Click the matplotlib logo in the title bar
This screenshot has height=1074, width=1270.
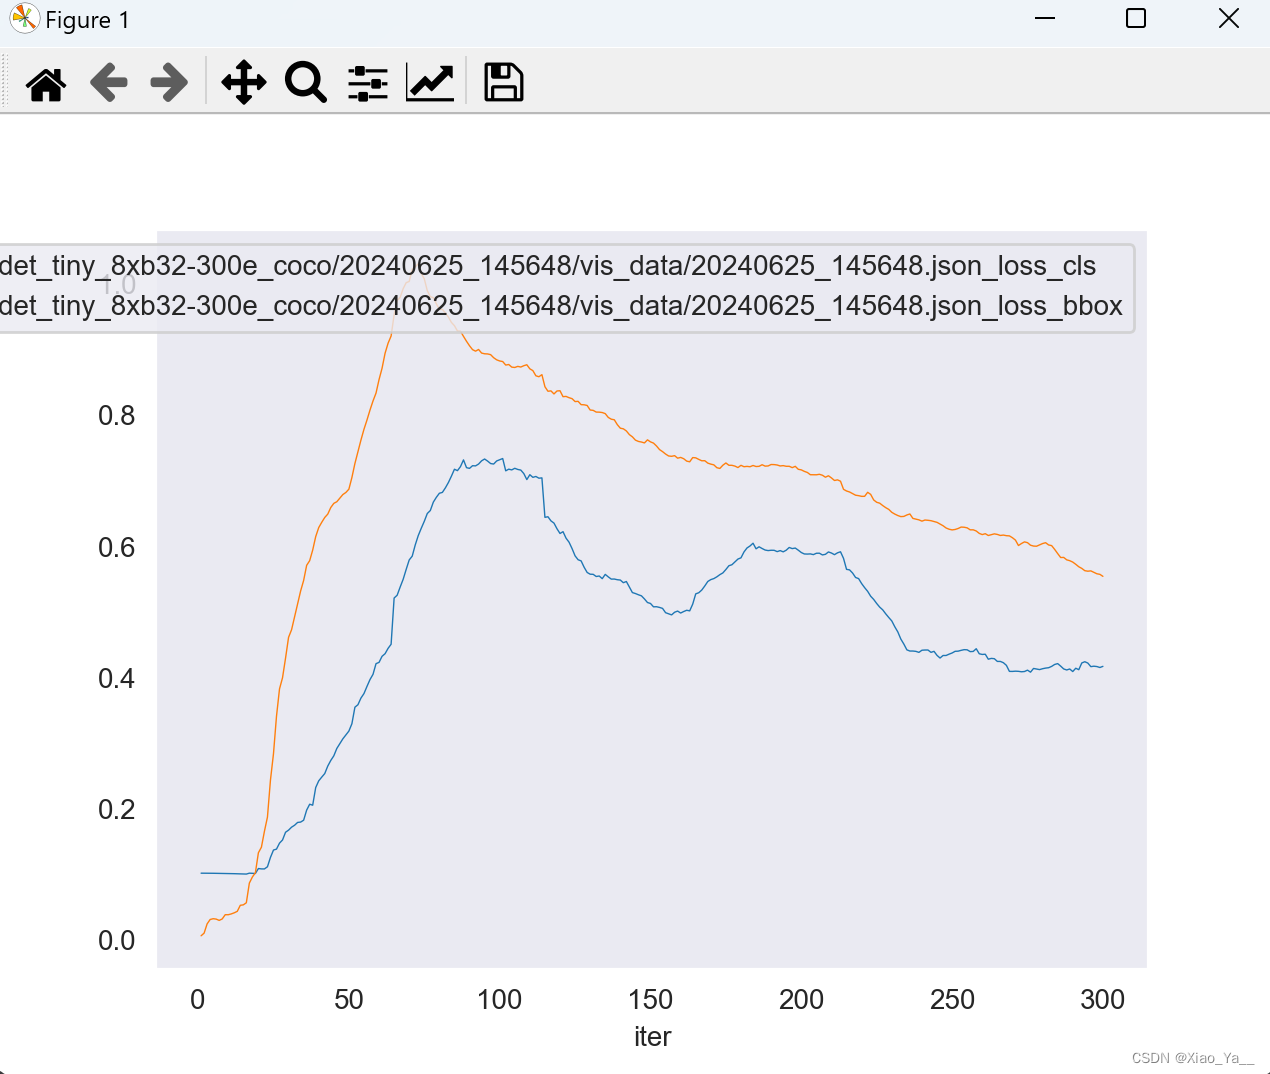click(x=22, y=19)
